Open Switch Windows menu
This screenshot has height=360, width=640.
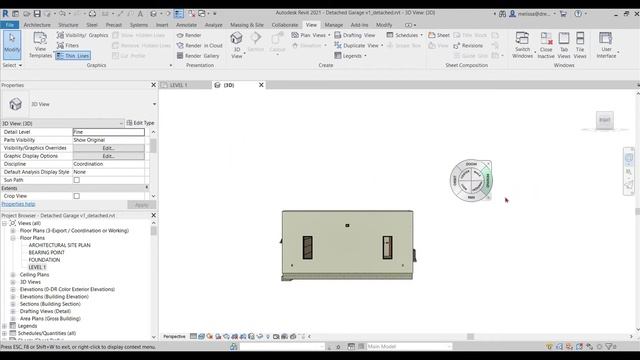point(522,45)
